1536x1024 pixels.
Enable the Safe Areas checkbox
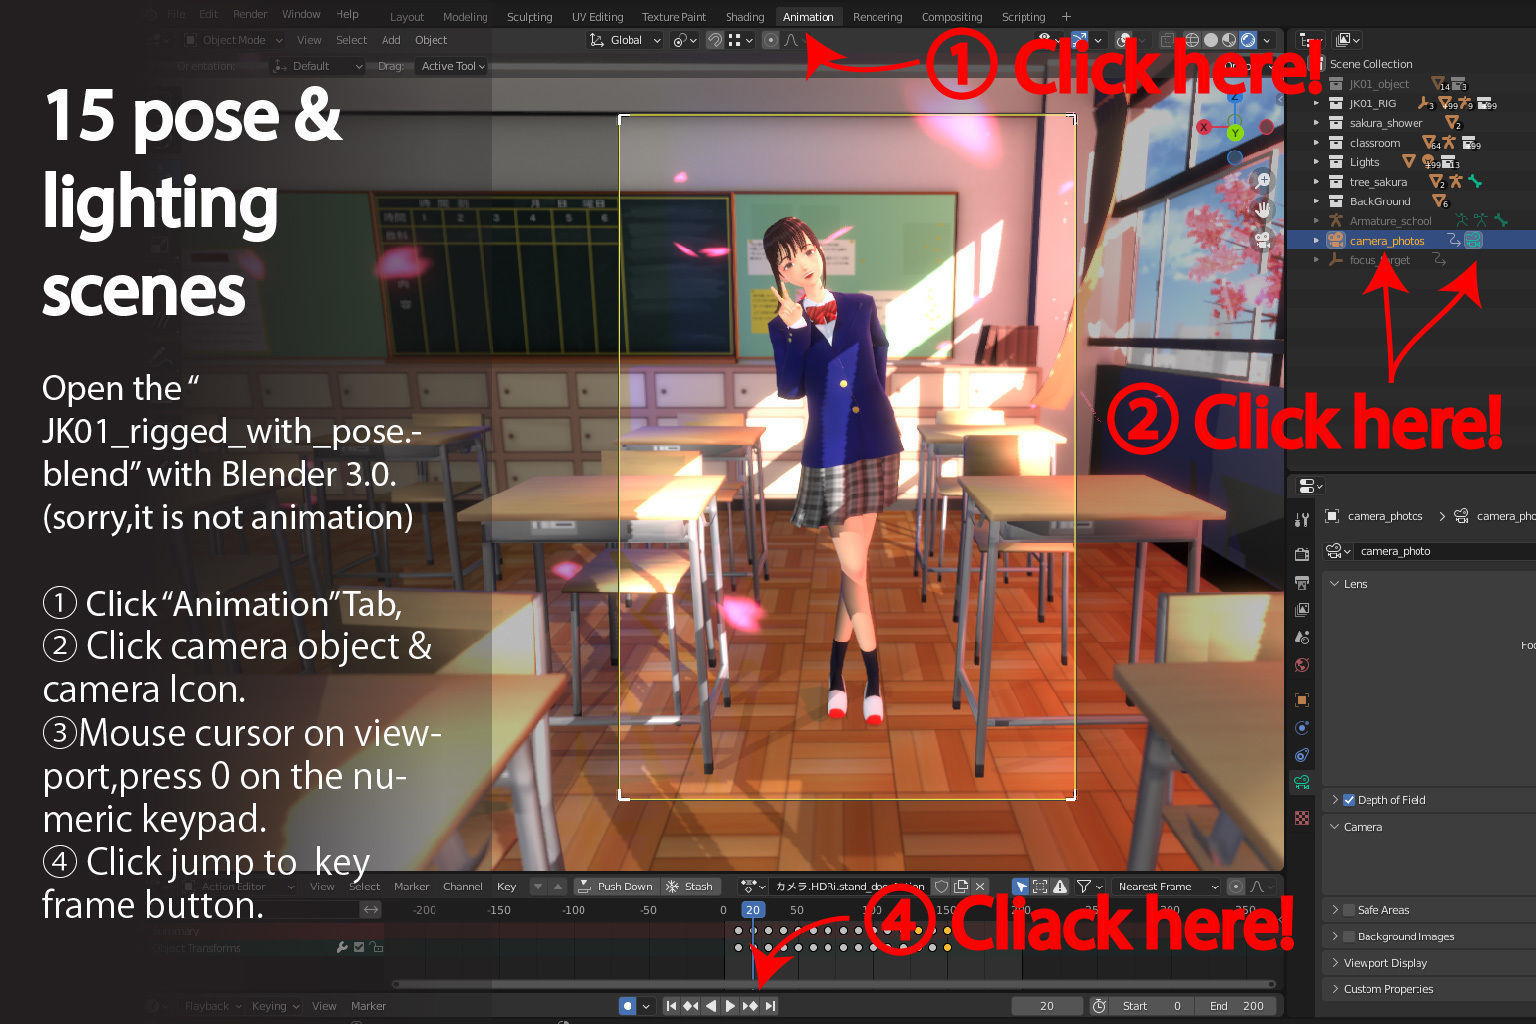tap(1349, 910)
